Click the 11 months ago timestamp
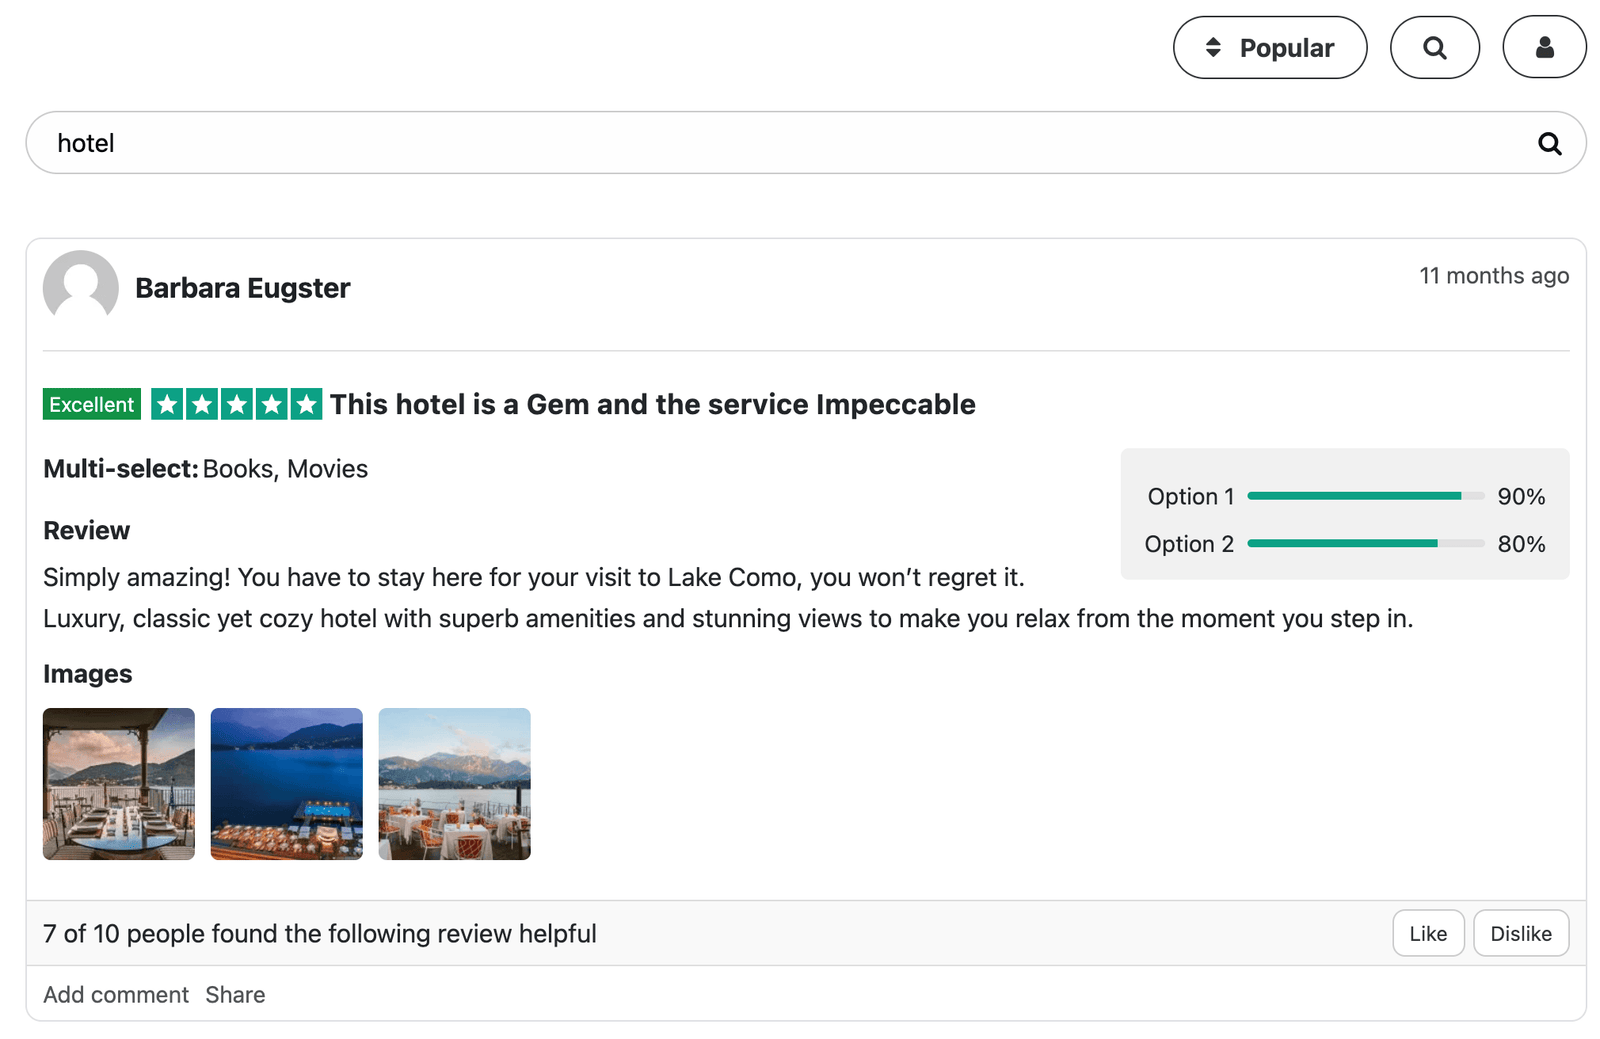Viewport: 1600px width, 1039px height. (1494, 276)
